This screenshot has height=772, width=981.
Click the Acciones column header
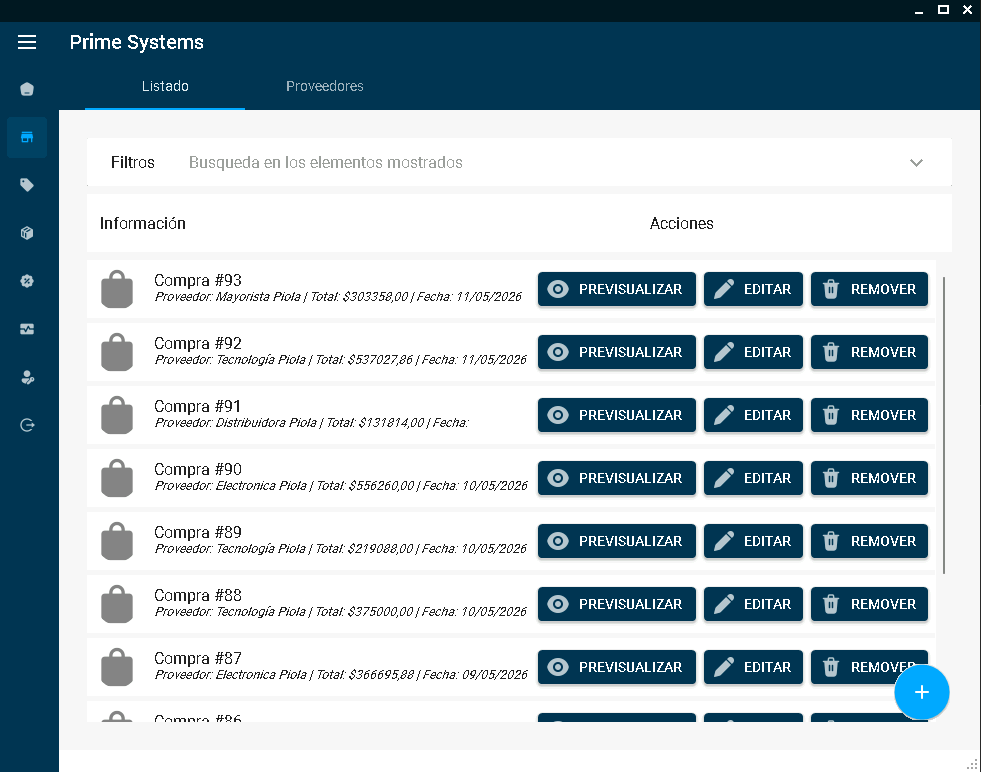click(x=681, y=223)
